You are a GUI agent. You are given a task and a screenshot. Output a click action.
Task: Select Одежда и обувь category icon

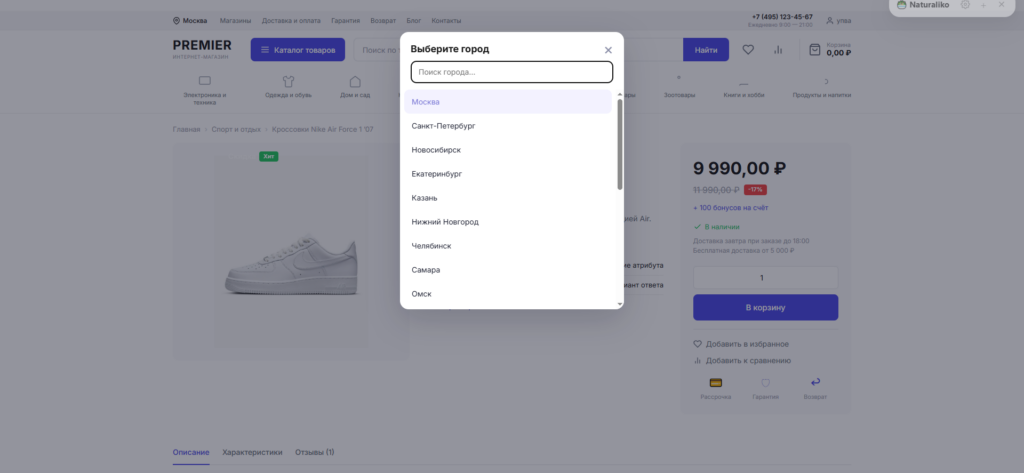click(288, 81)
